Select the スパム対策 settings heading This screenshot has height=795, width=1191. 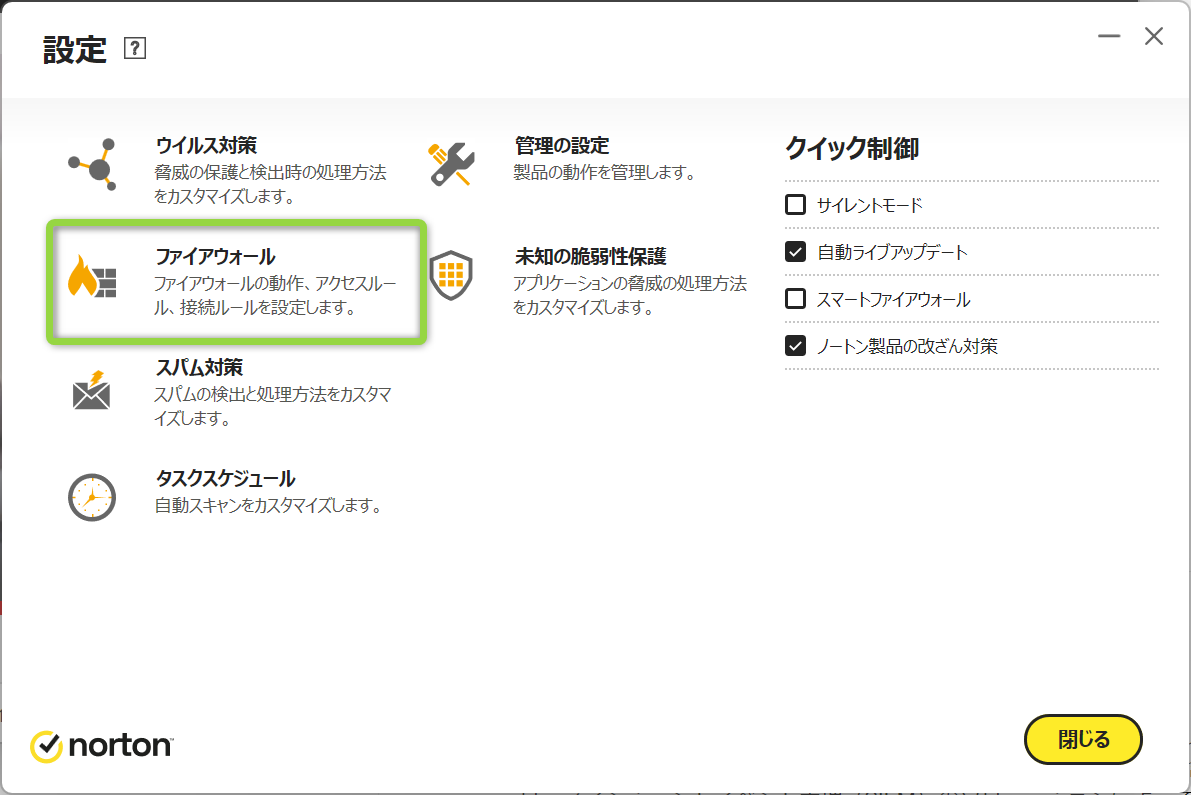199,368
